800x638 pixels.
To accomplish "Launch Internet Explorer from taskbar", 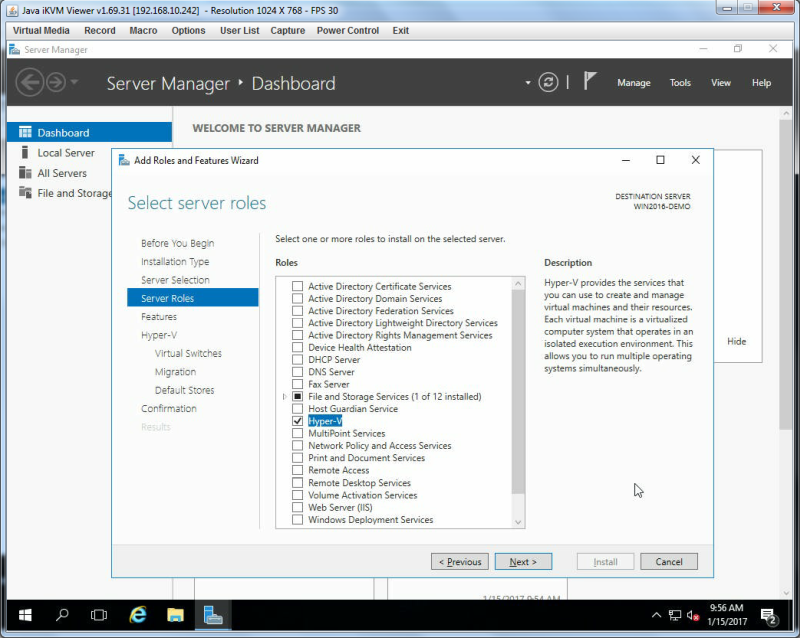I will pos(138,615).
